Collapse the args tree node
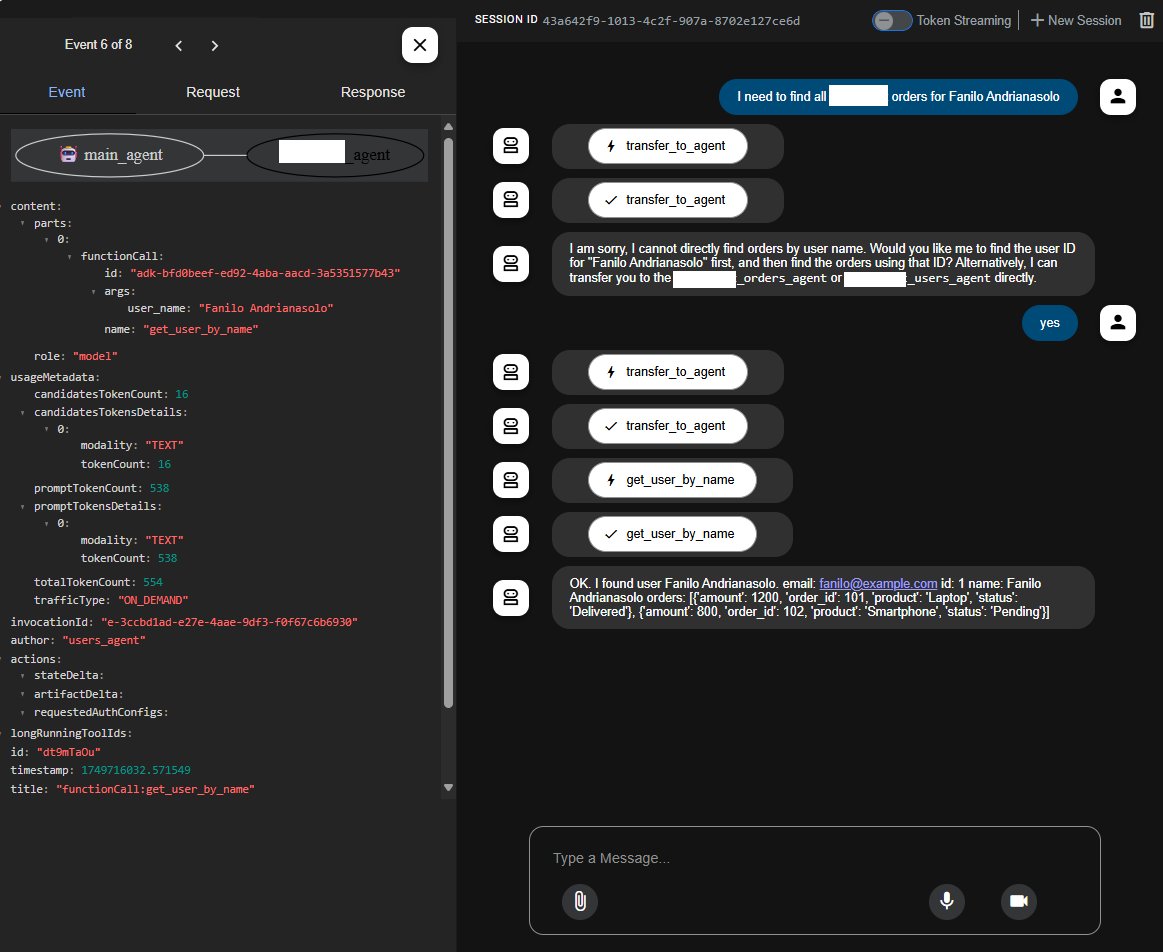Viewport: 1163px width, 952px height. coord(93,291)
